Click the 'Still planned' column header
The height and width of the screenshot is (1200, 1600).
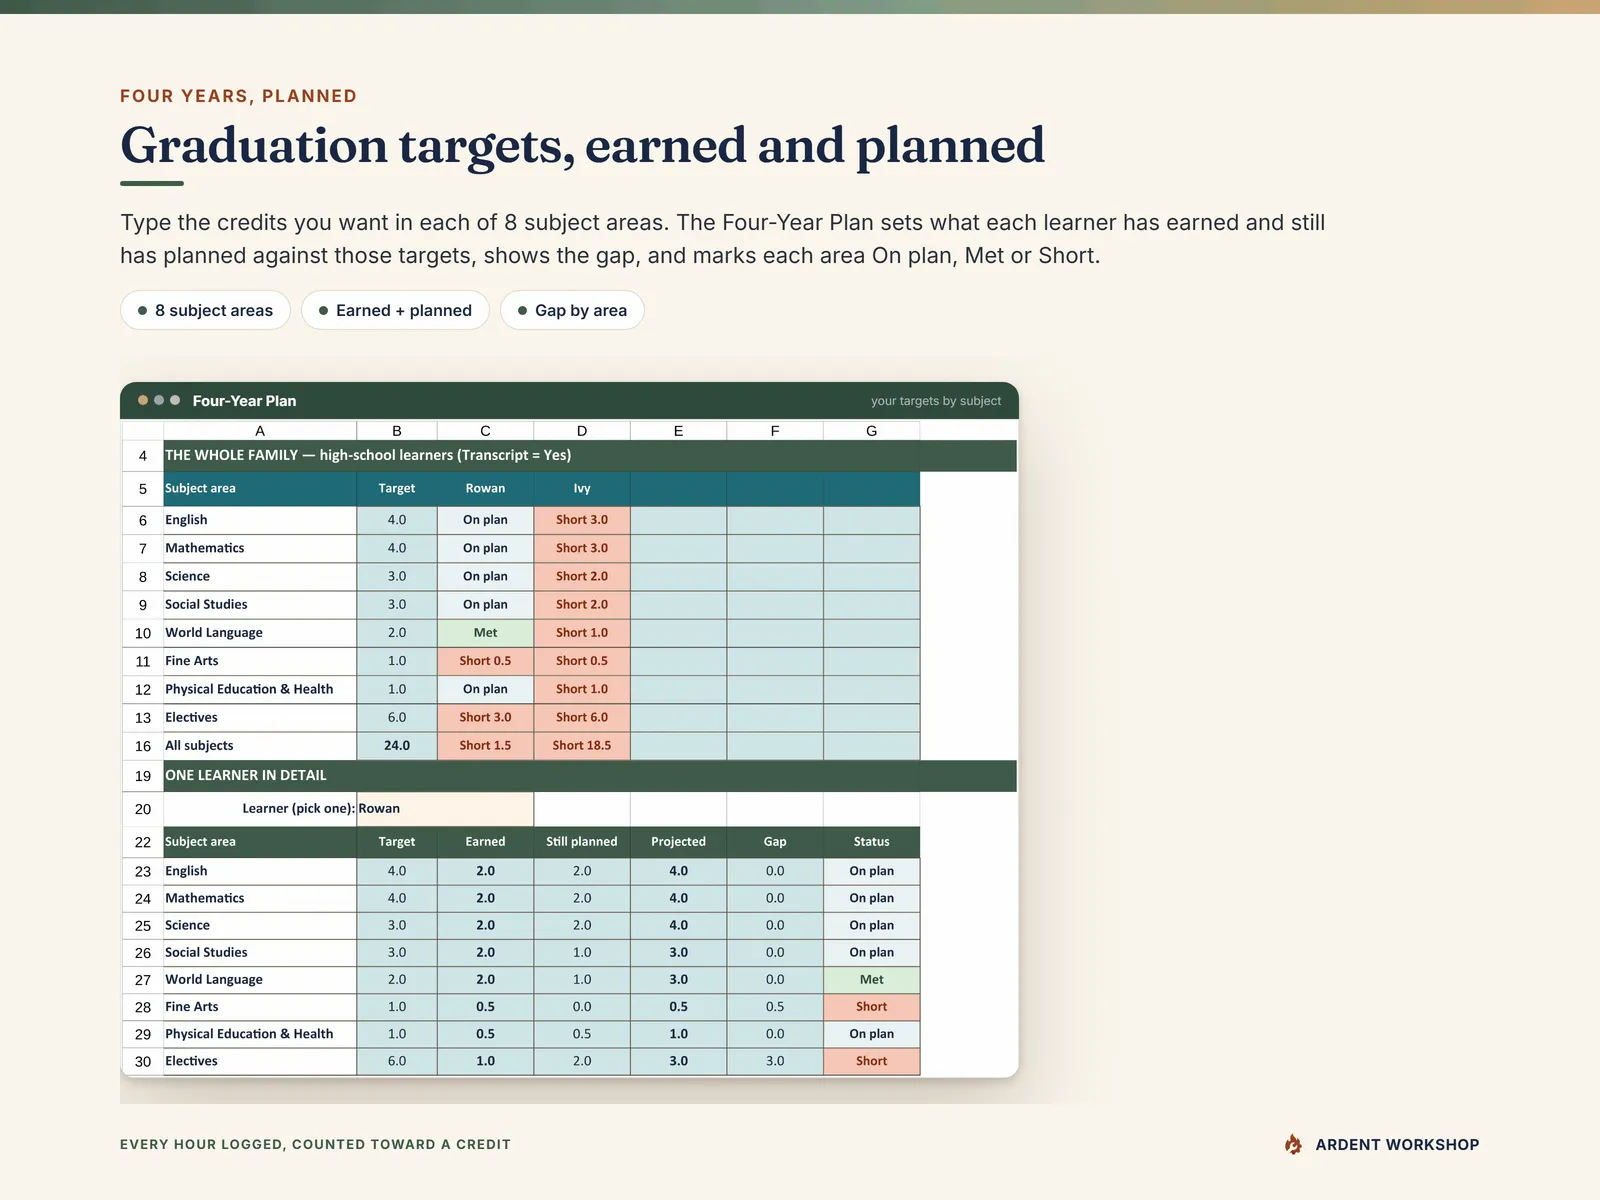tap(582, 842)
